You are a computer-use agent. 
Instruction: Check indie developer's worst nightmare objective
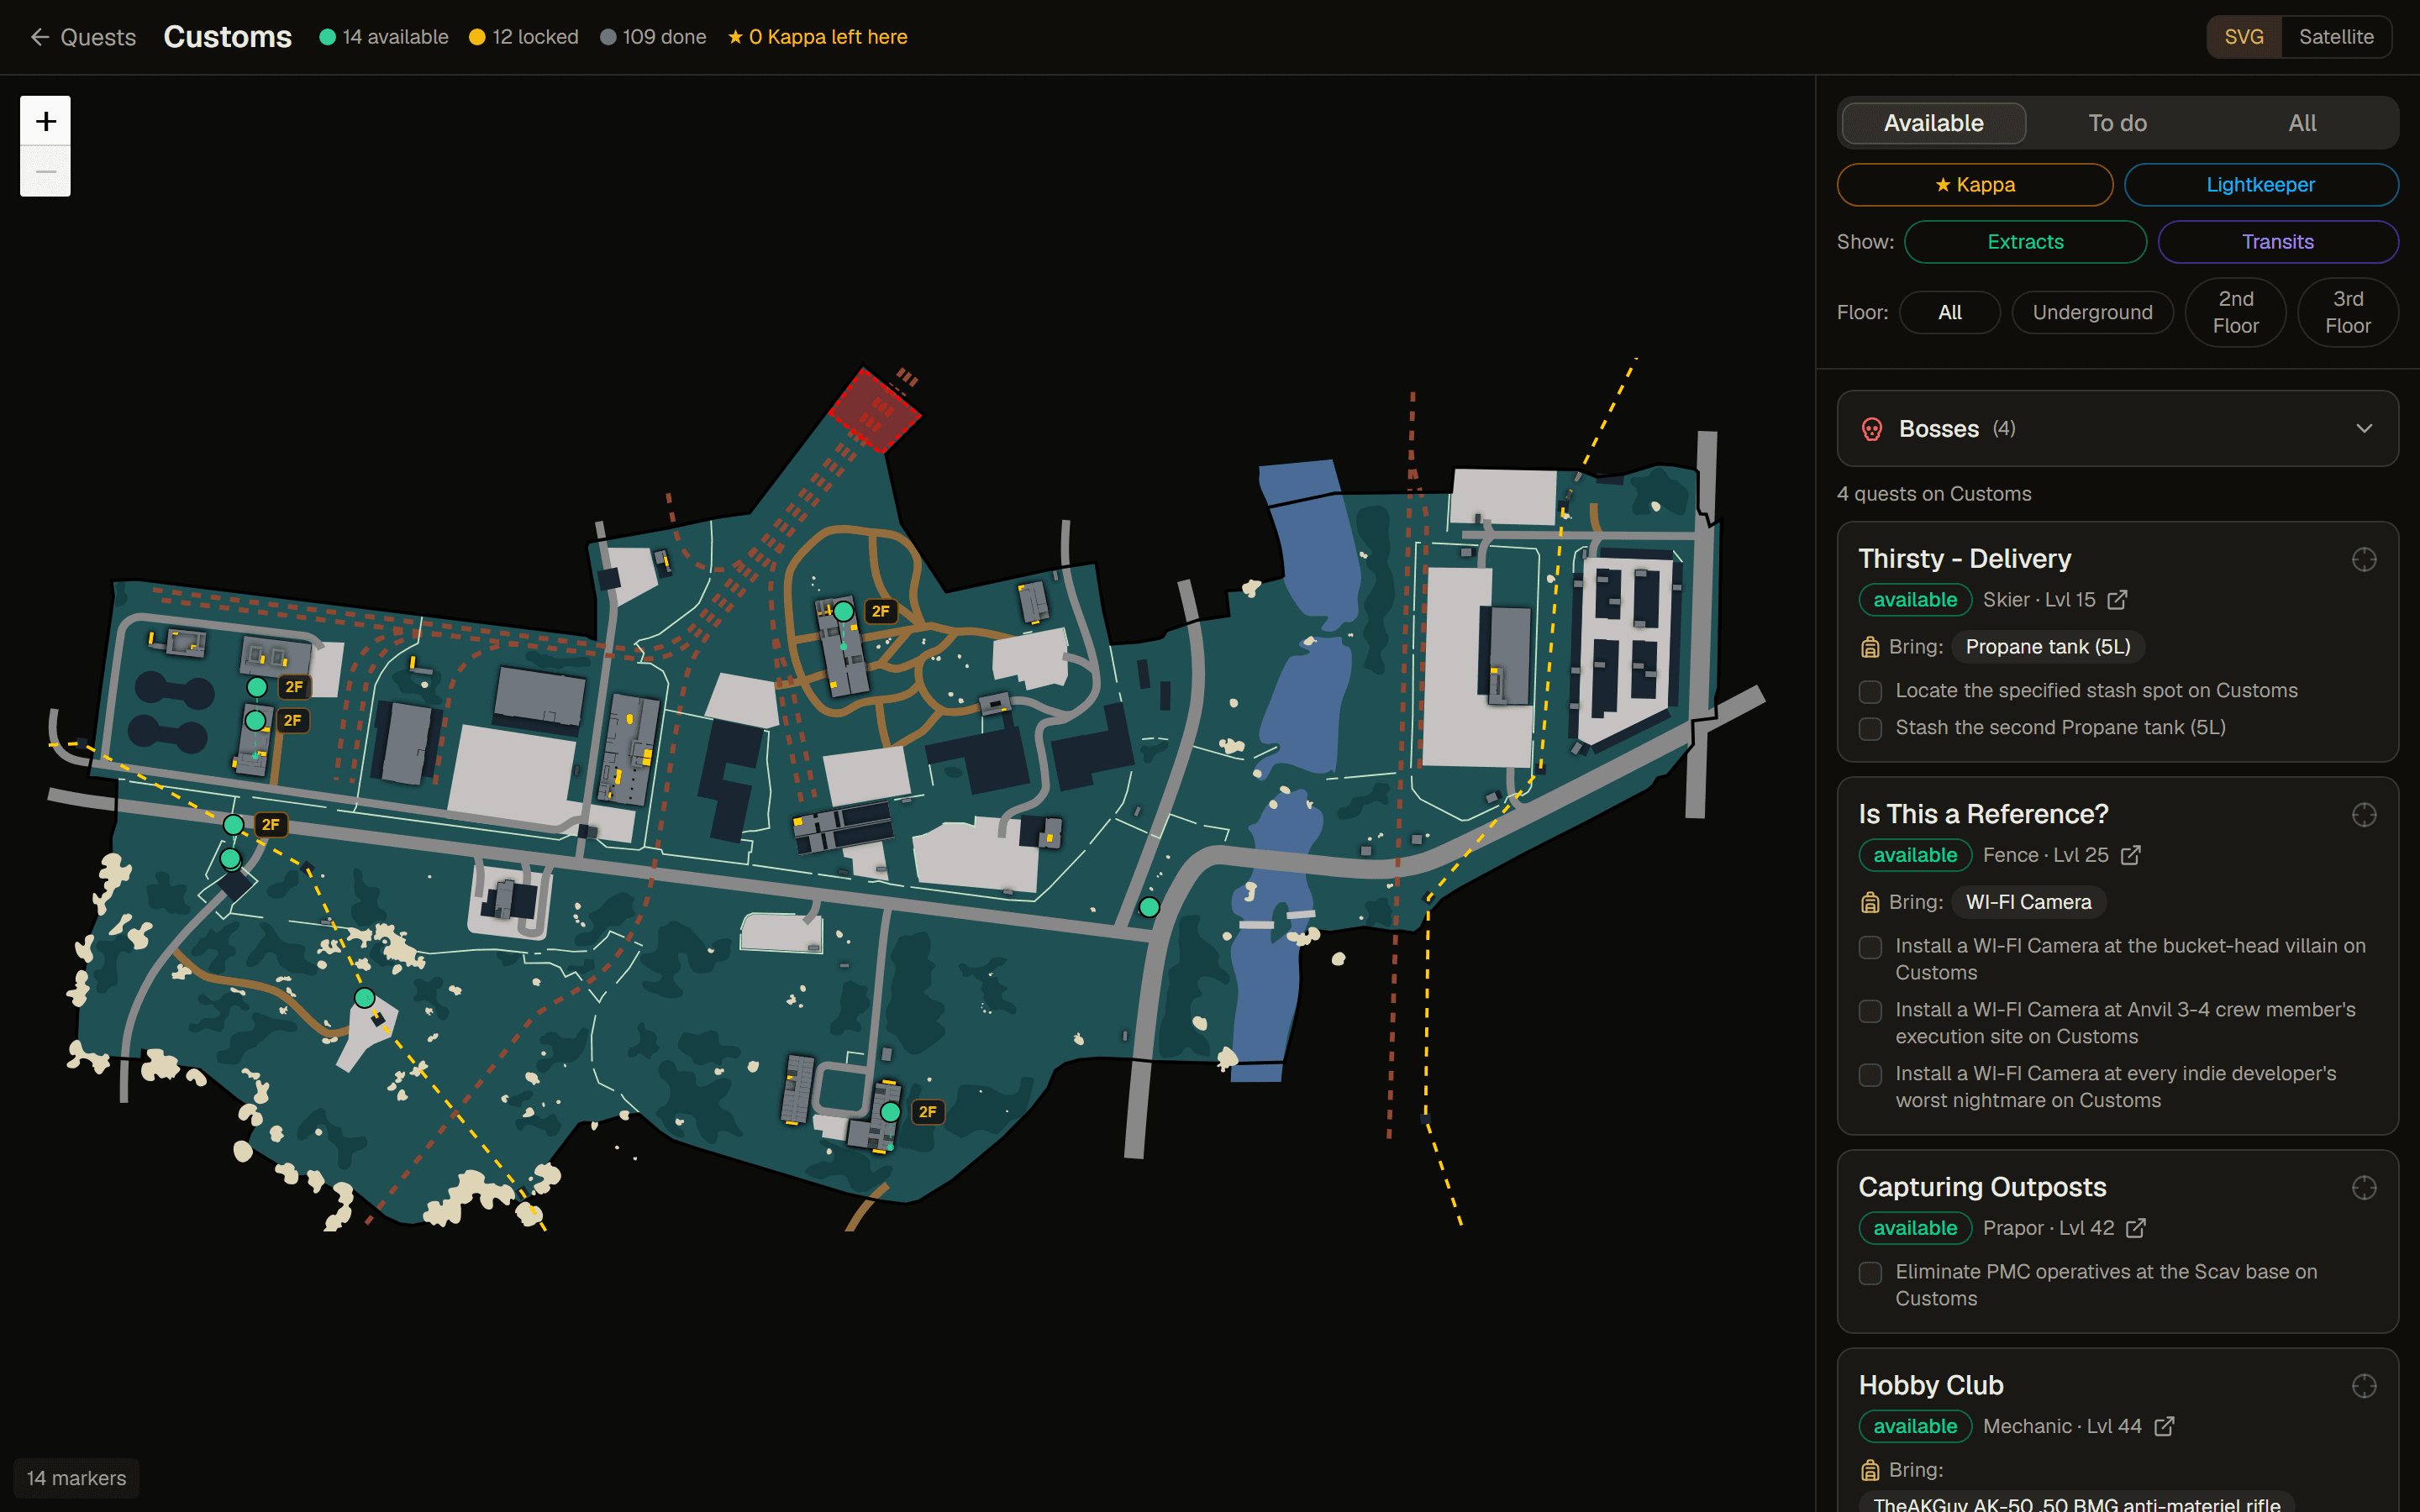click(x=1870, y=1075)
